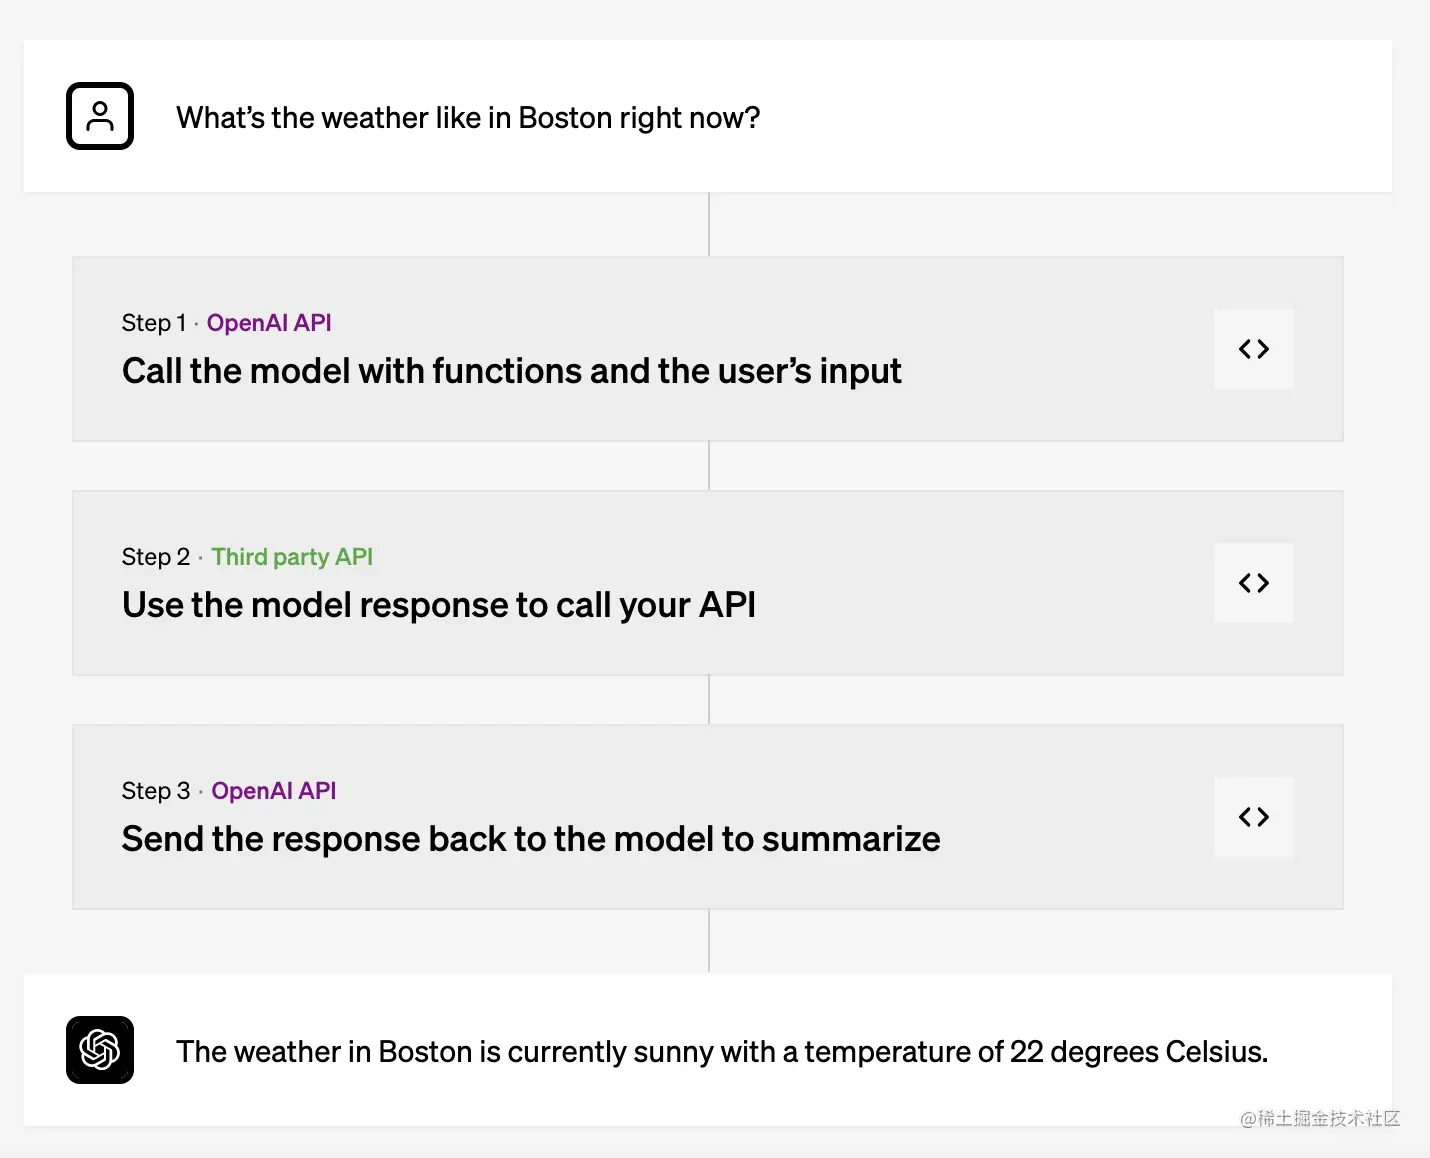Show code for Step 1
This screenshot has height=1158, width=1430.
1254,349
